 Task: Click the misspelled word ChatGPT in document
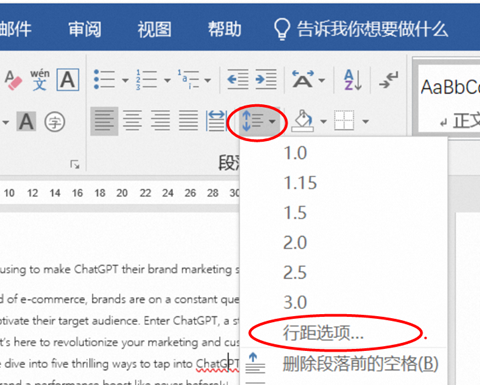pos(217,364)
